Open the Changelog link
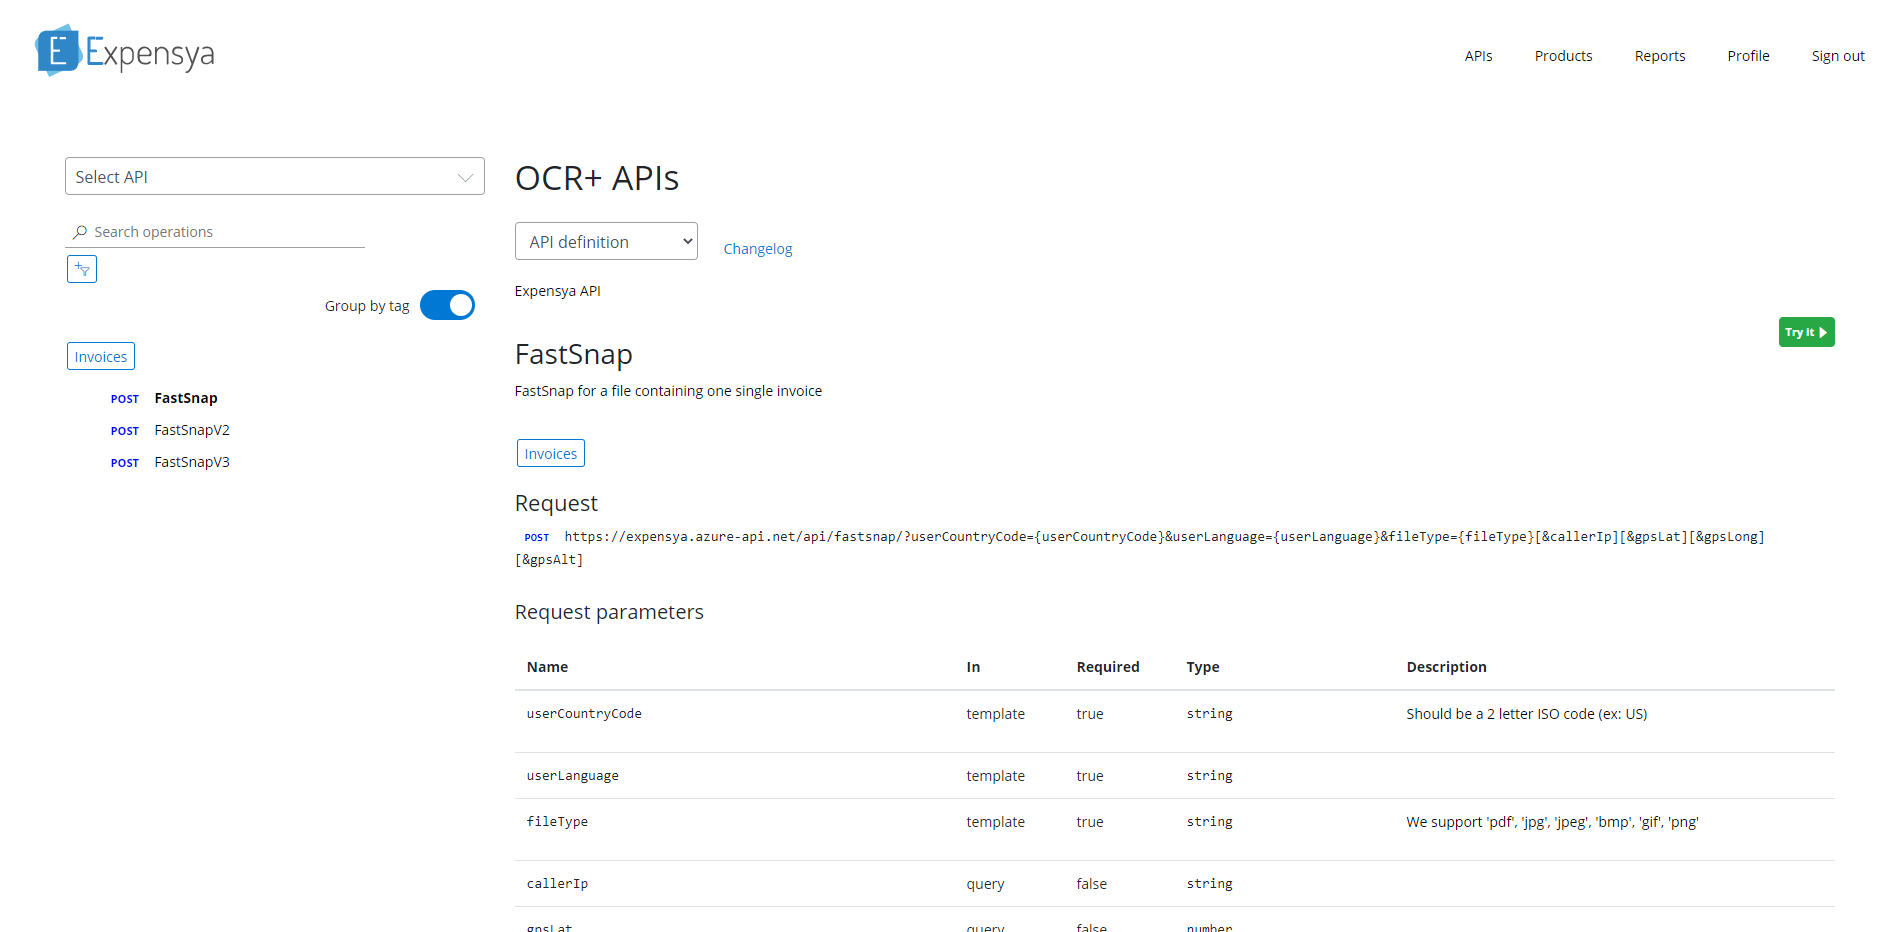This screenshot has width=1901, height=932. tap(758, 249)
